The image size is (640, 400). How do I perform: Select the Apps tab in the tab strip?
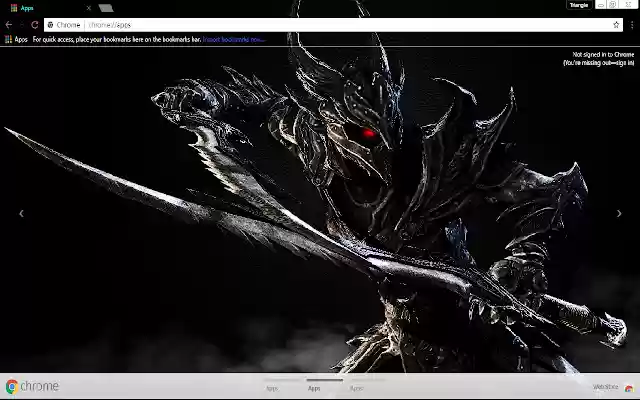click(49, 8)
